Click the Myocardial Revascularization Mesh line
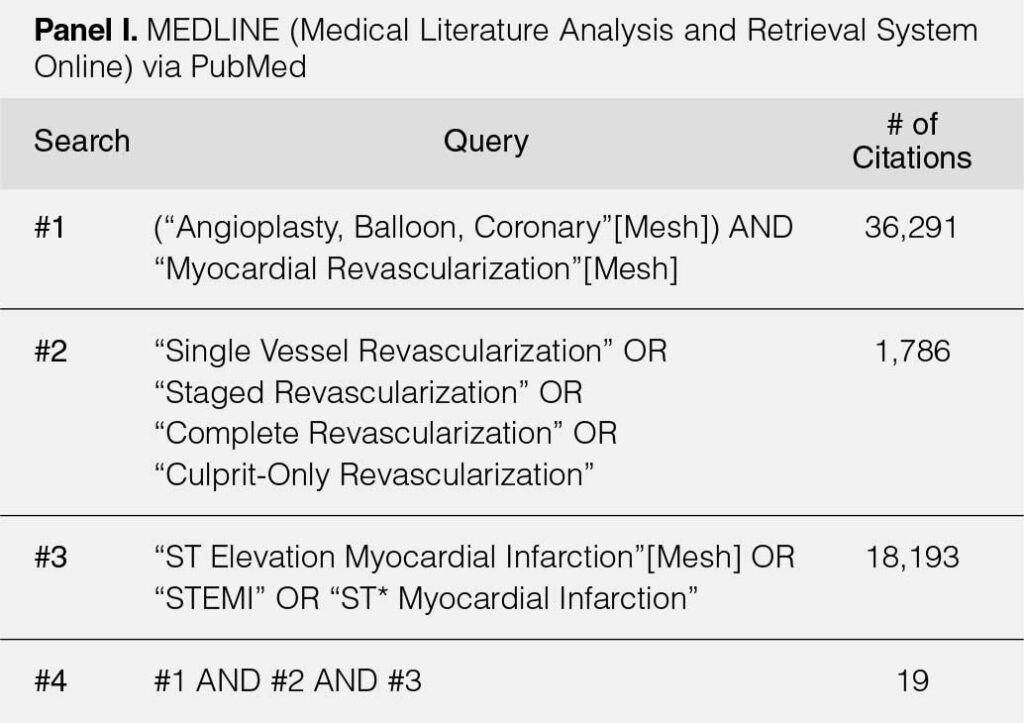 pyautogui.click(x=416, y=268)
